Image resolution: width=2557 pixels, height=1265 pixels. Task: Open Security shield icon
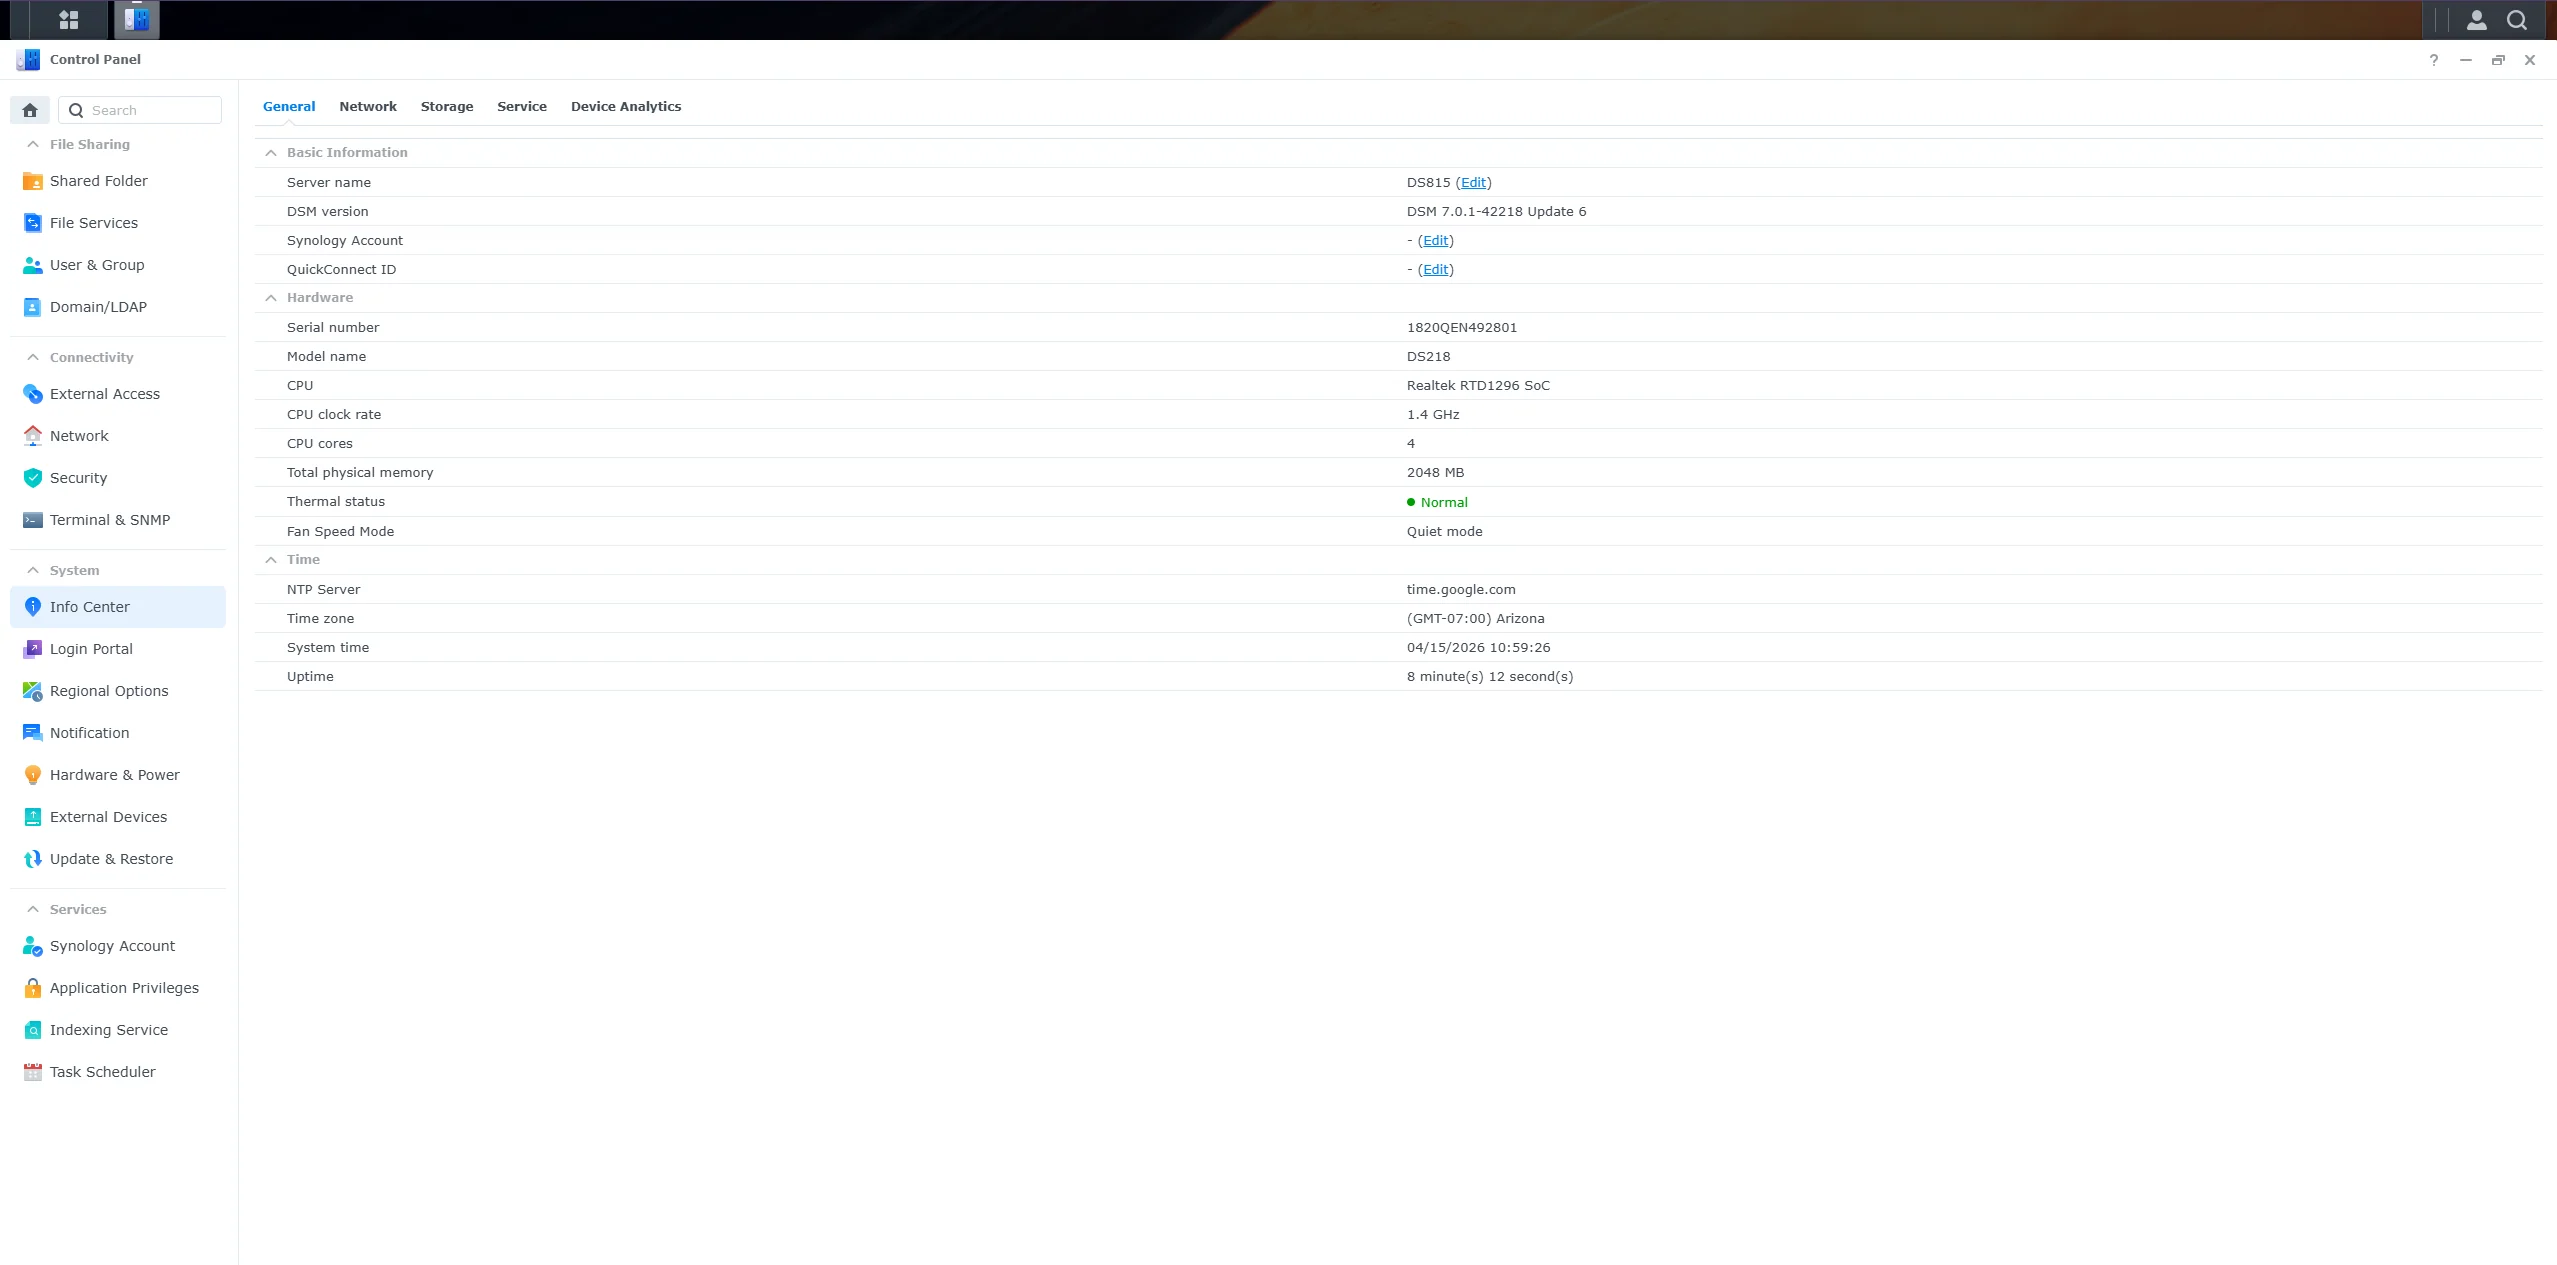click(x=32, y=478)
